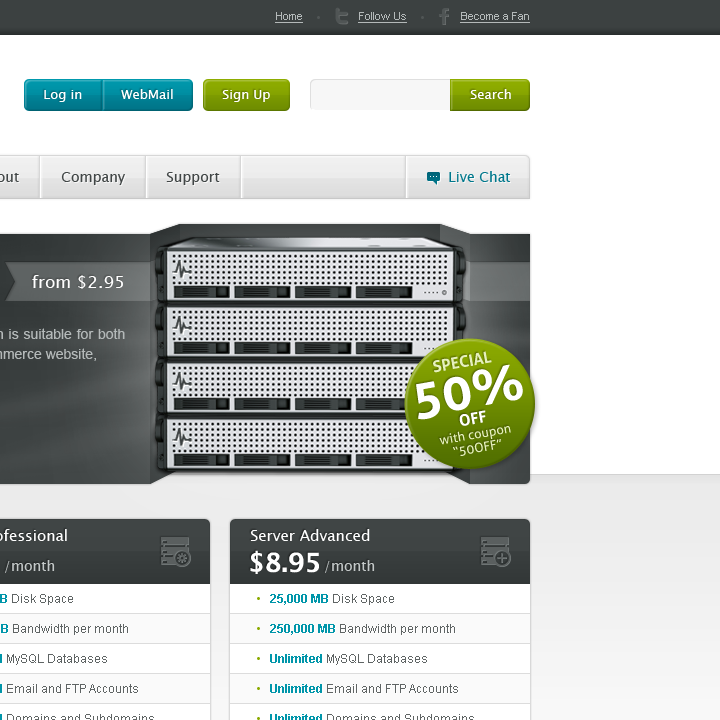Open the Follow Us link
Viewport: 720px width, 720px height.
(382, 17)
